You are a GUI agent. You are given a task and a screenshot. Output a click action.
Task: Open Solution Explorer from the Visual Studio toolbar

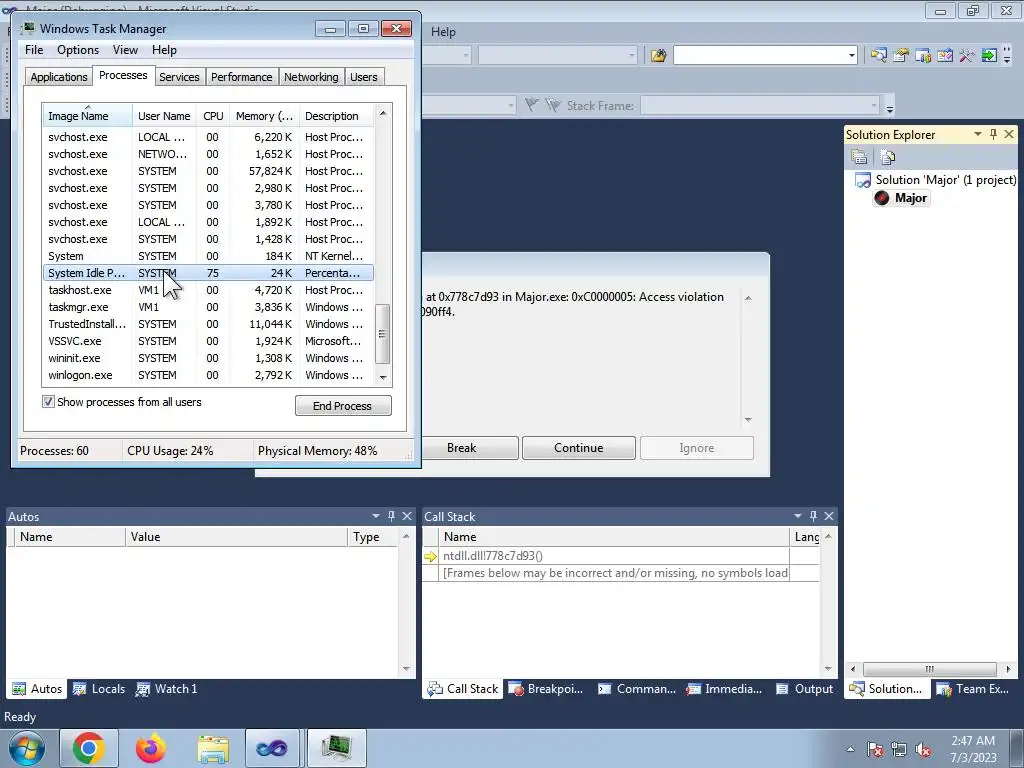click(x=878, y=56)
